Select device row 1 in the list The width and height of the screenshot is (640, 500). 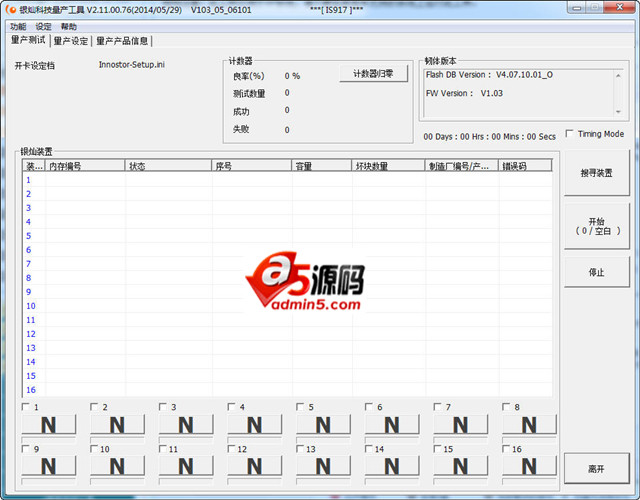[287, 180]
